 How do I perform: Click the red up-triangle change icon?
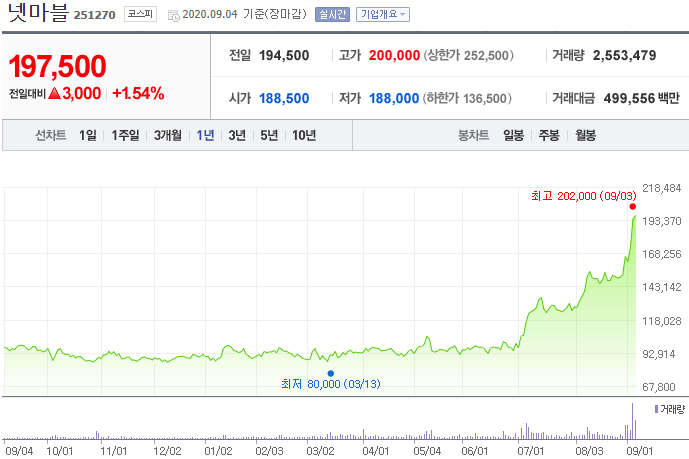point(54,93)
